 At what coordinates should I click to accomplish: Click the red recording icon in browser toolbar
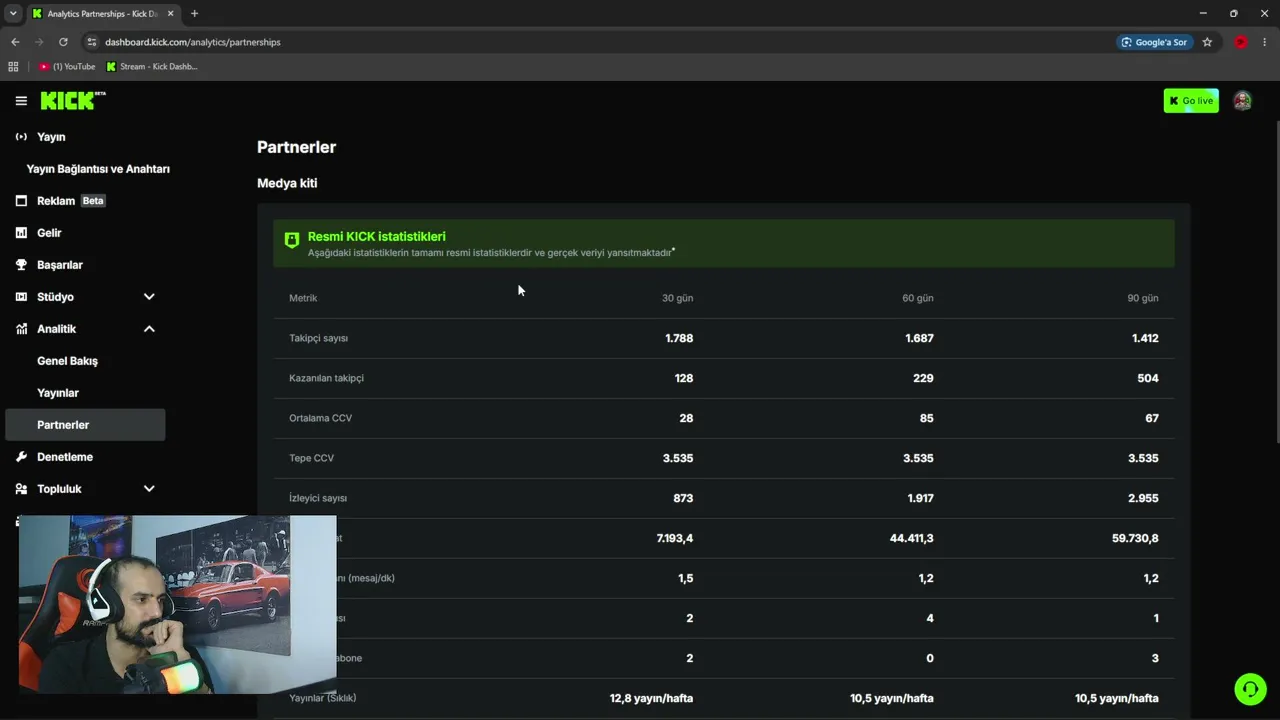pos(1241,42)
